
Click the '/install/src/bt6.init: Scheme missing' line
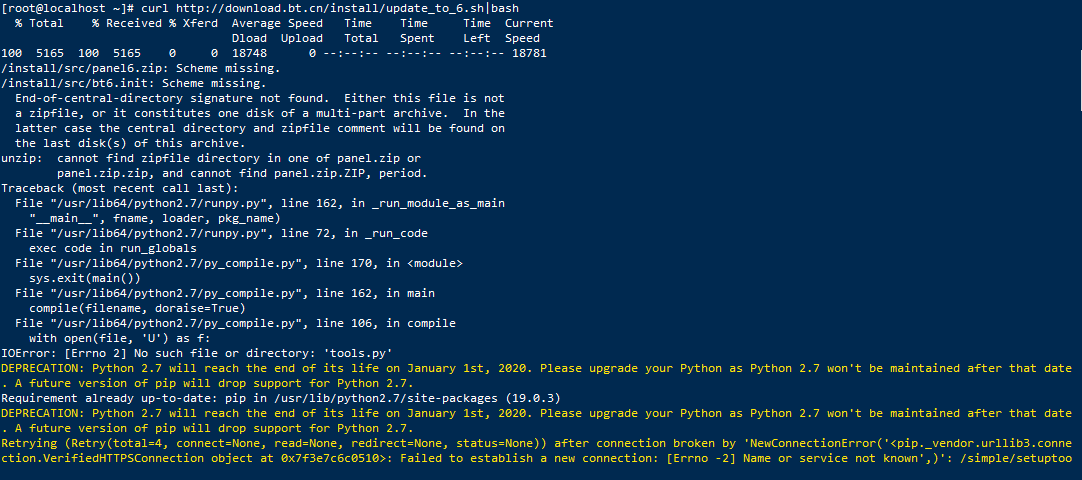134,83
